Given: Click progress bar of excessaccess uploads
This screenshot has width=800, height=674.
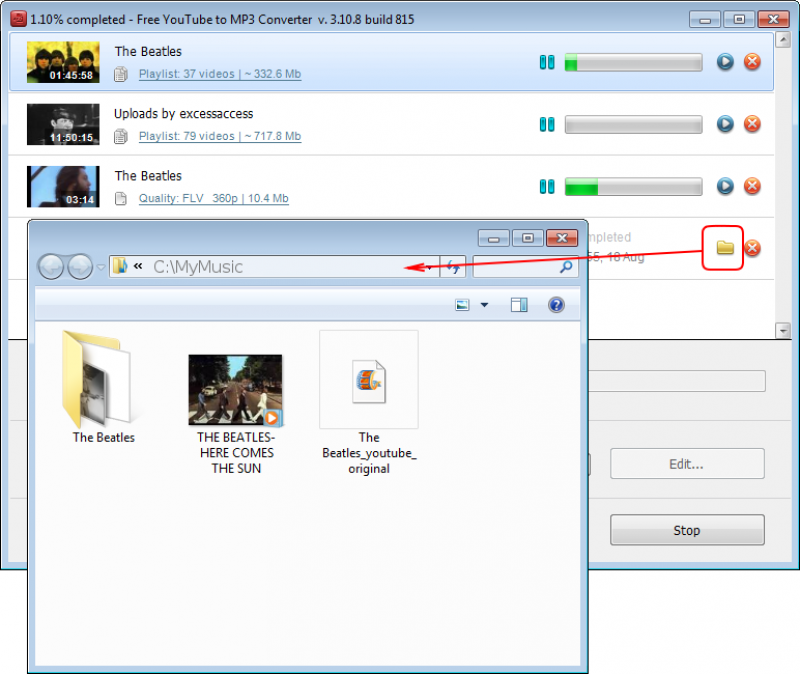Looking at the screenshot, I should [x=633, y=124].
